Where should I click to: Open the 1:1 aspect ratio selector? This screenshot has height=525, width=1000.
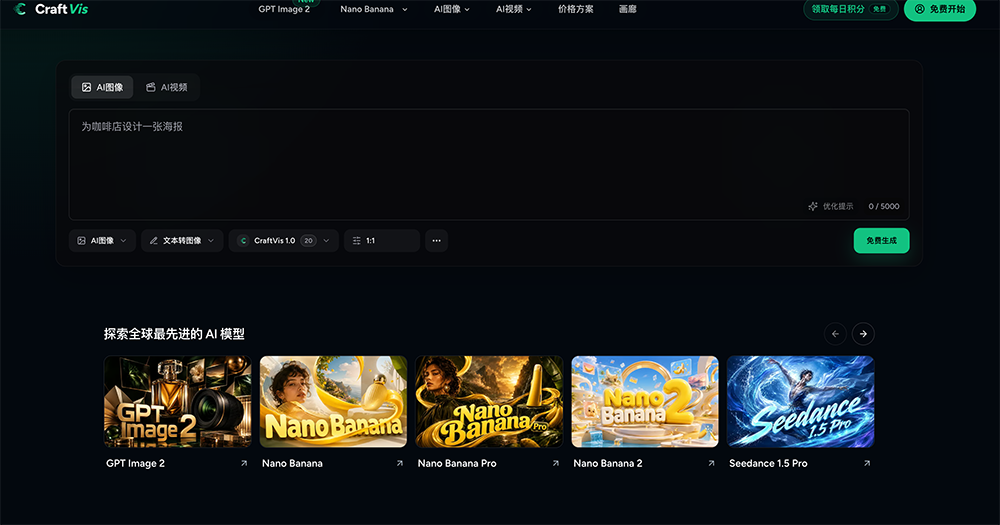point(382,240)
